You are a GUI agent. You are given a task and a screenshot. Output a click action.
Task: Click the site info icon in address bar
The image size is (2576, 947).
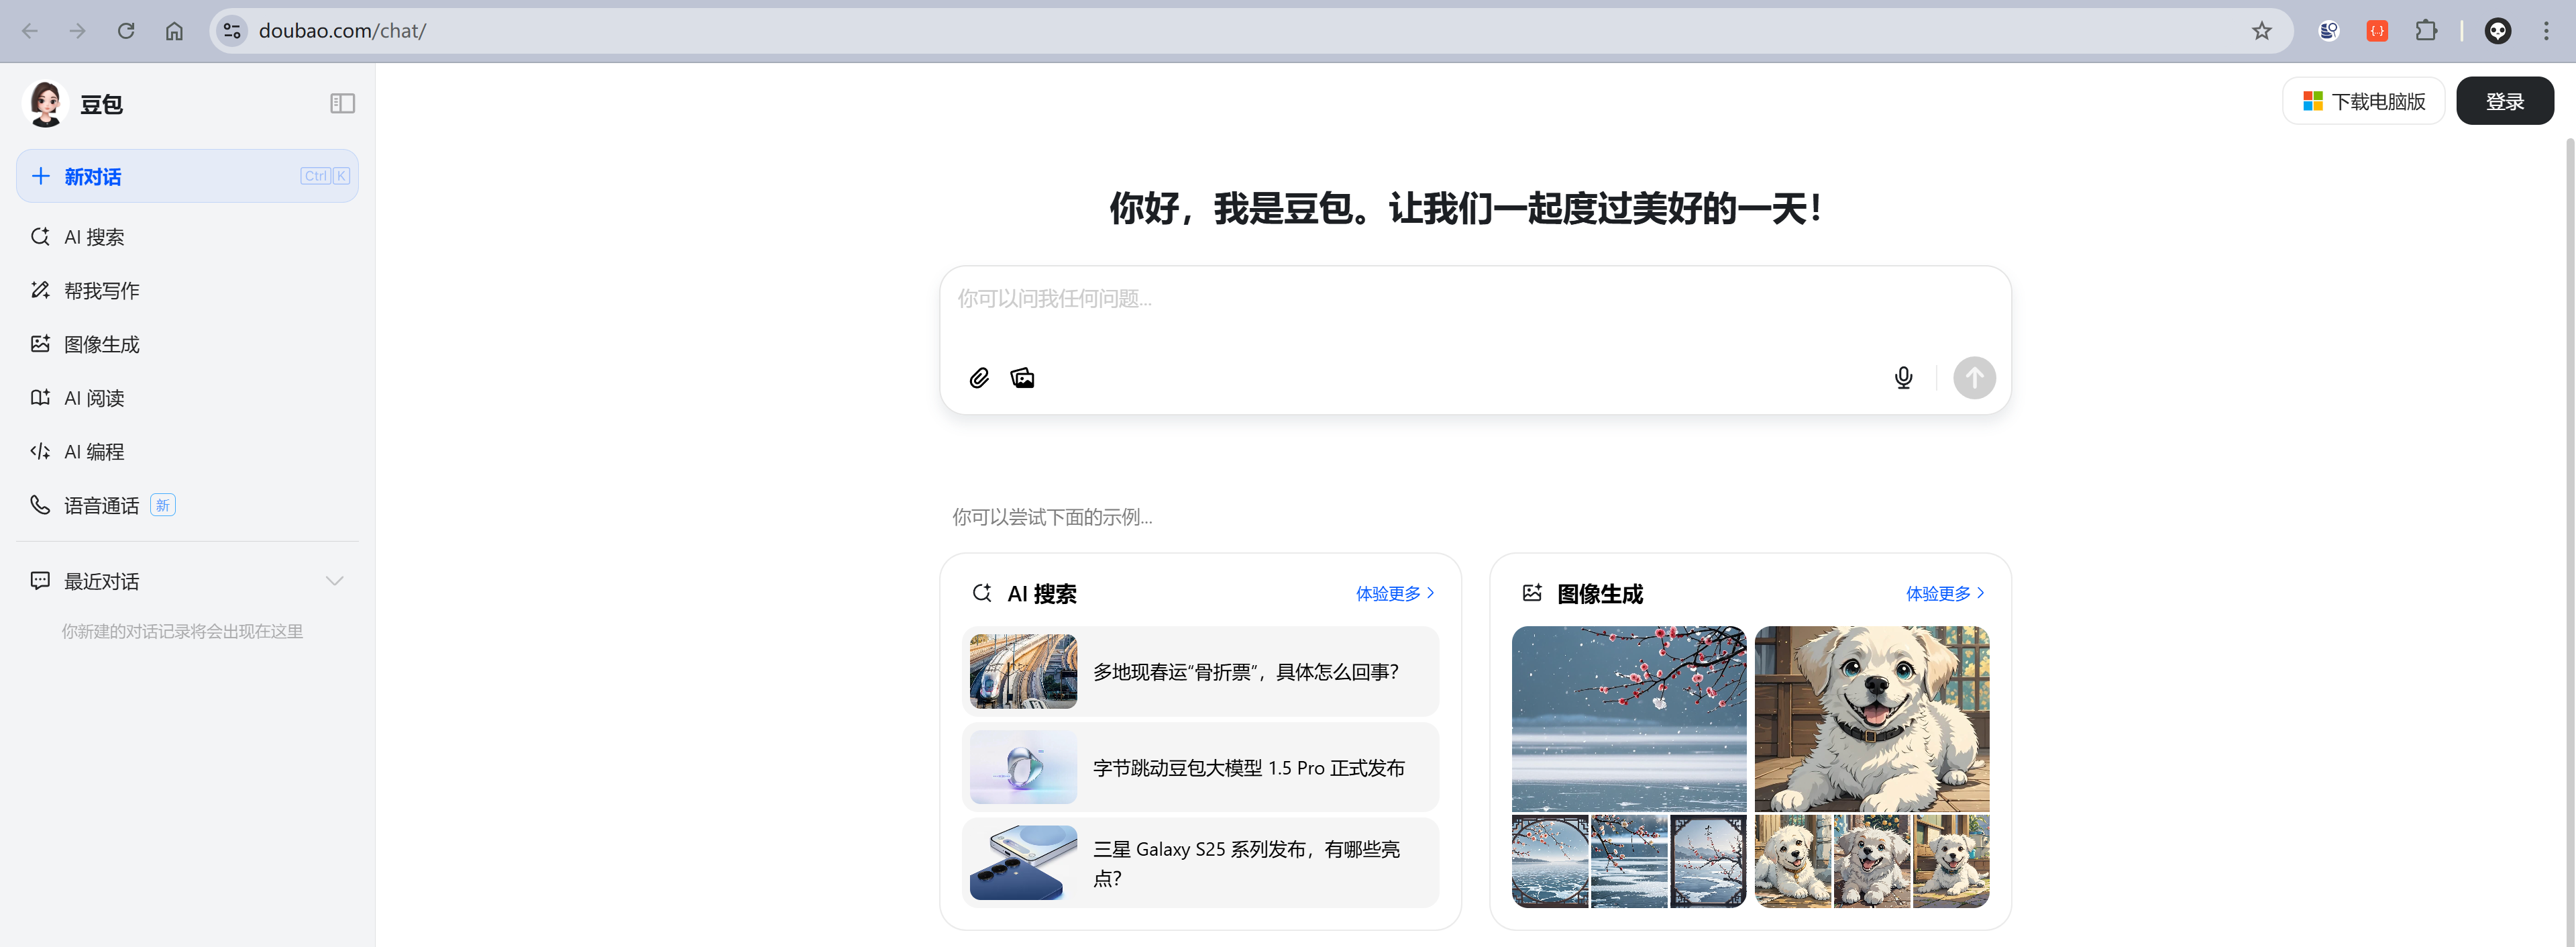232,31
